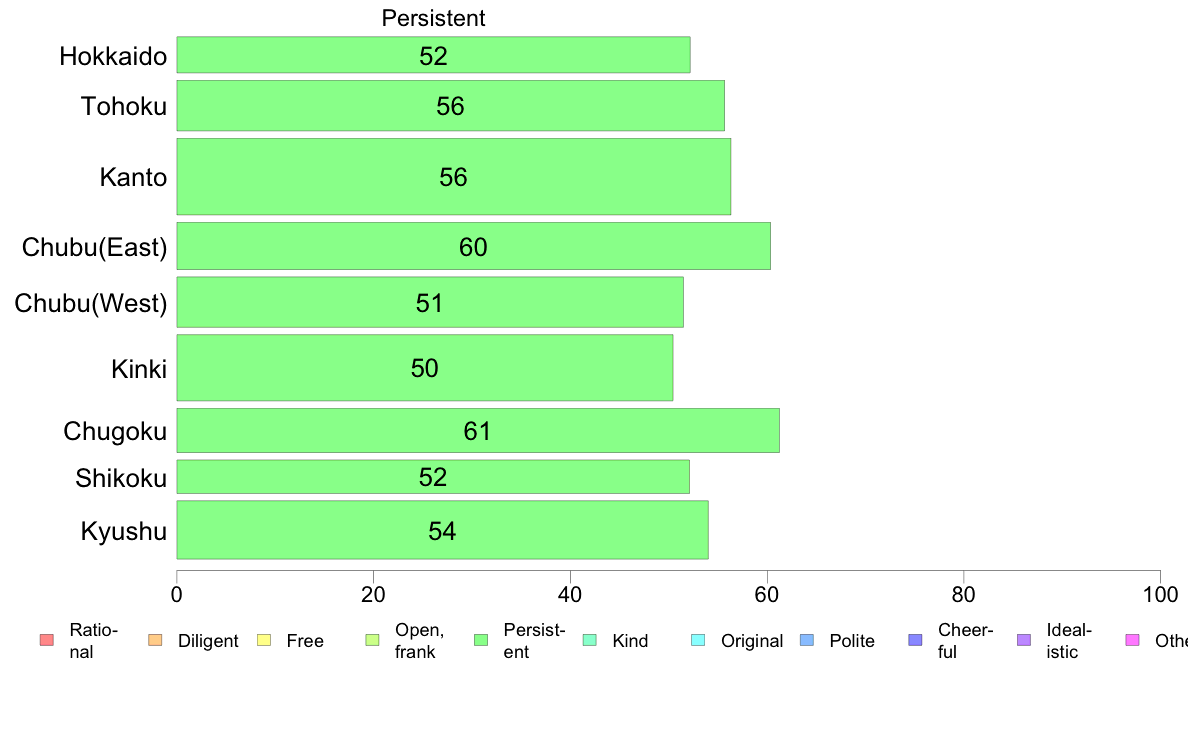Image resolution: width=1188 pixels, height=736 pixels.
Task: Click the Open, frank legend swatch
Action: pyautogui.click(x=372, y=640)
